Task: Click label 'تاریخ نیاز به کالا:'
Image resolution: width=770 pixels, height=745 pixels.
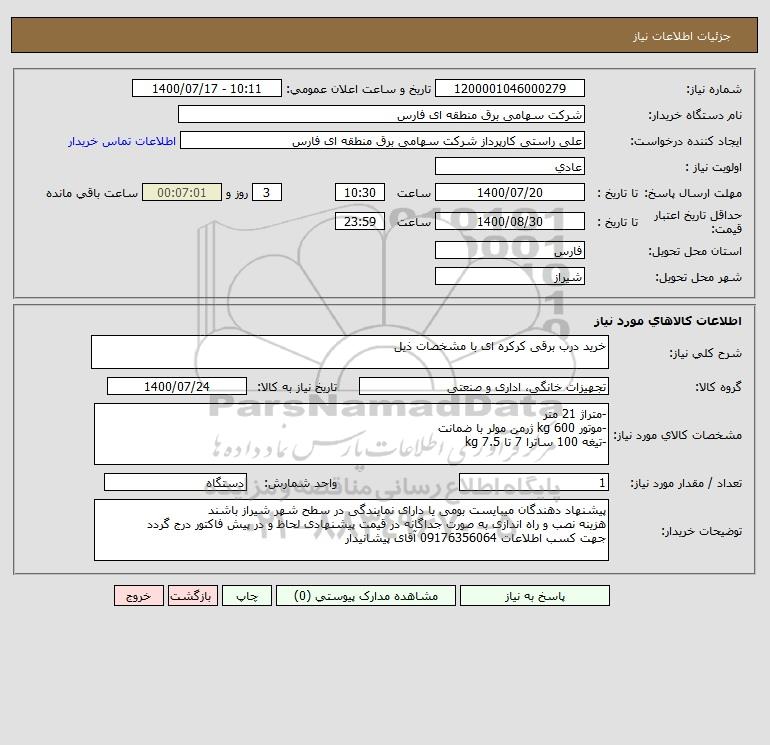Action: click(298, 387)
